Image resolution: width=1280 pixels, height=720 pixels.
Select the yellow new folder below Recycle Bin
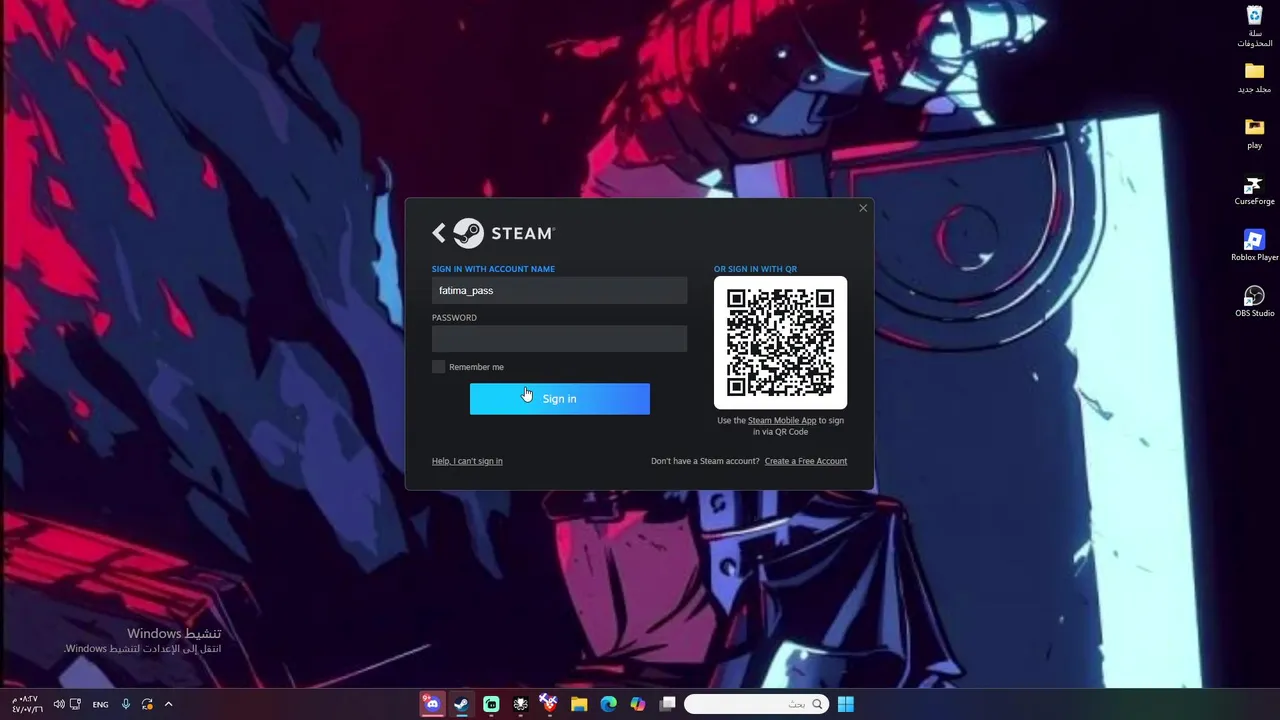pyautogui.click(x=1254, y=78)
